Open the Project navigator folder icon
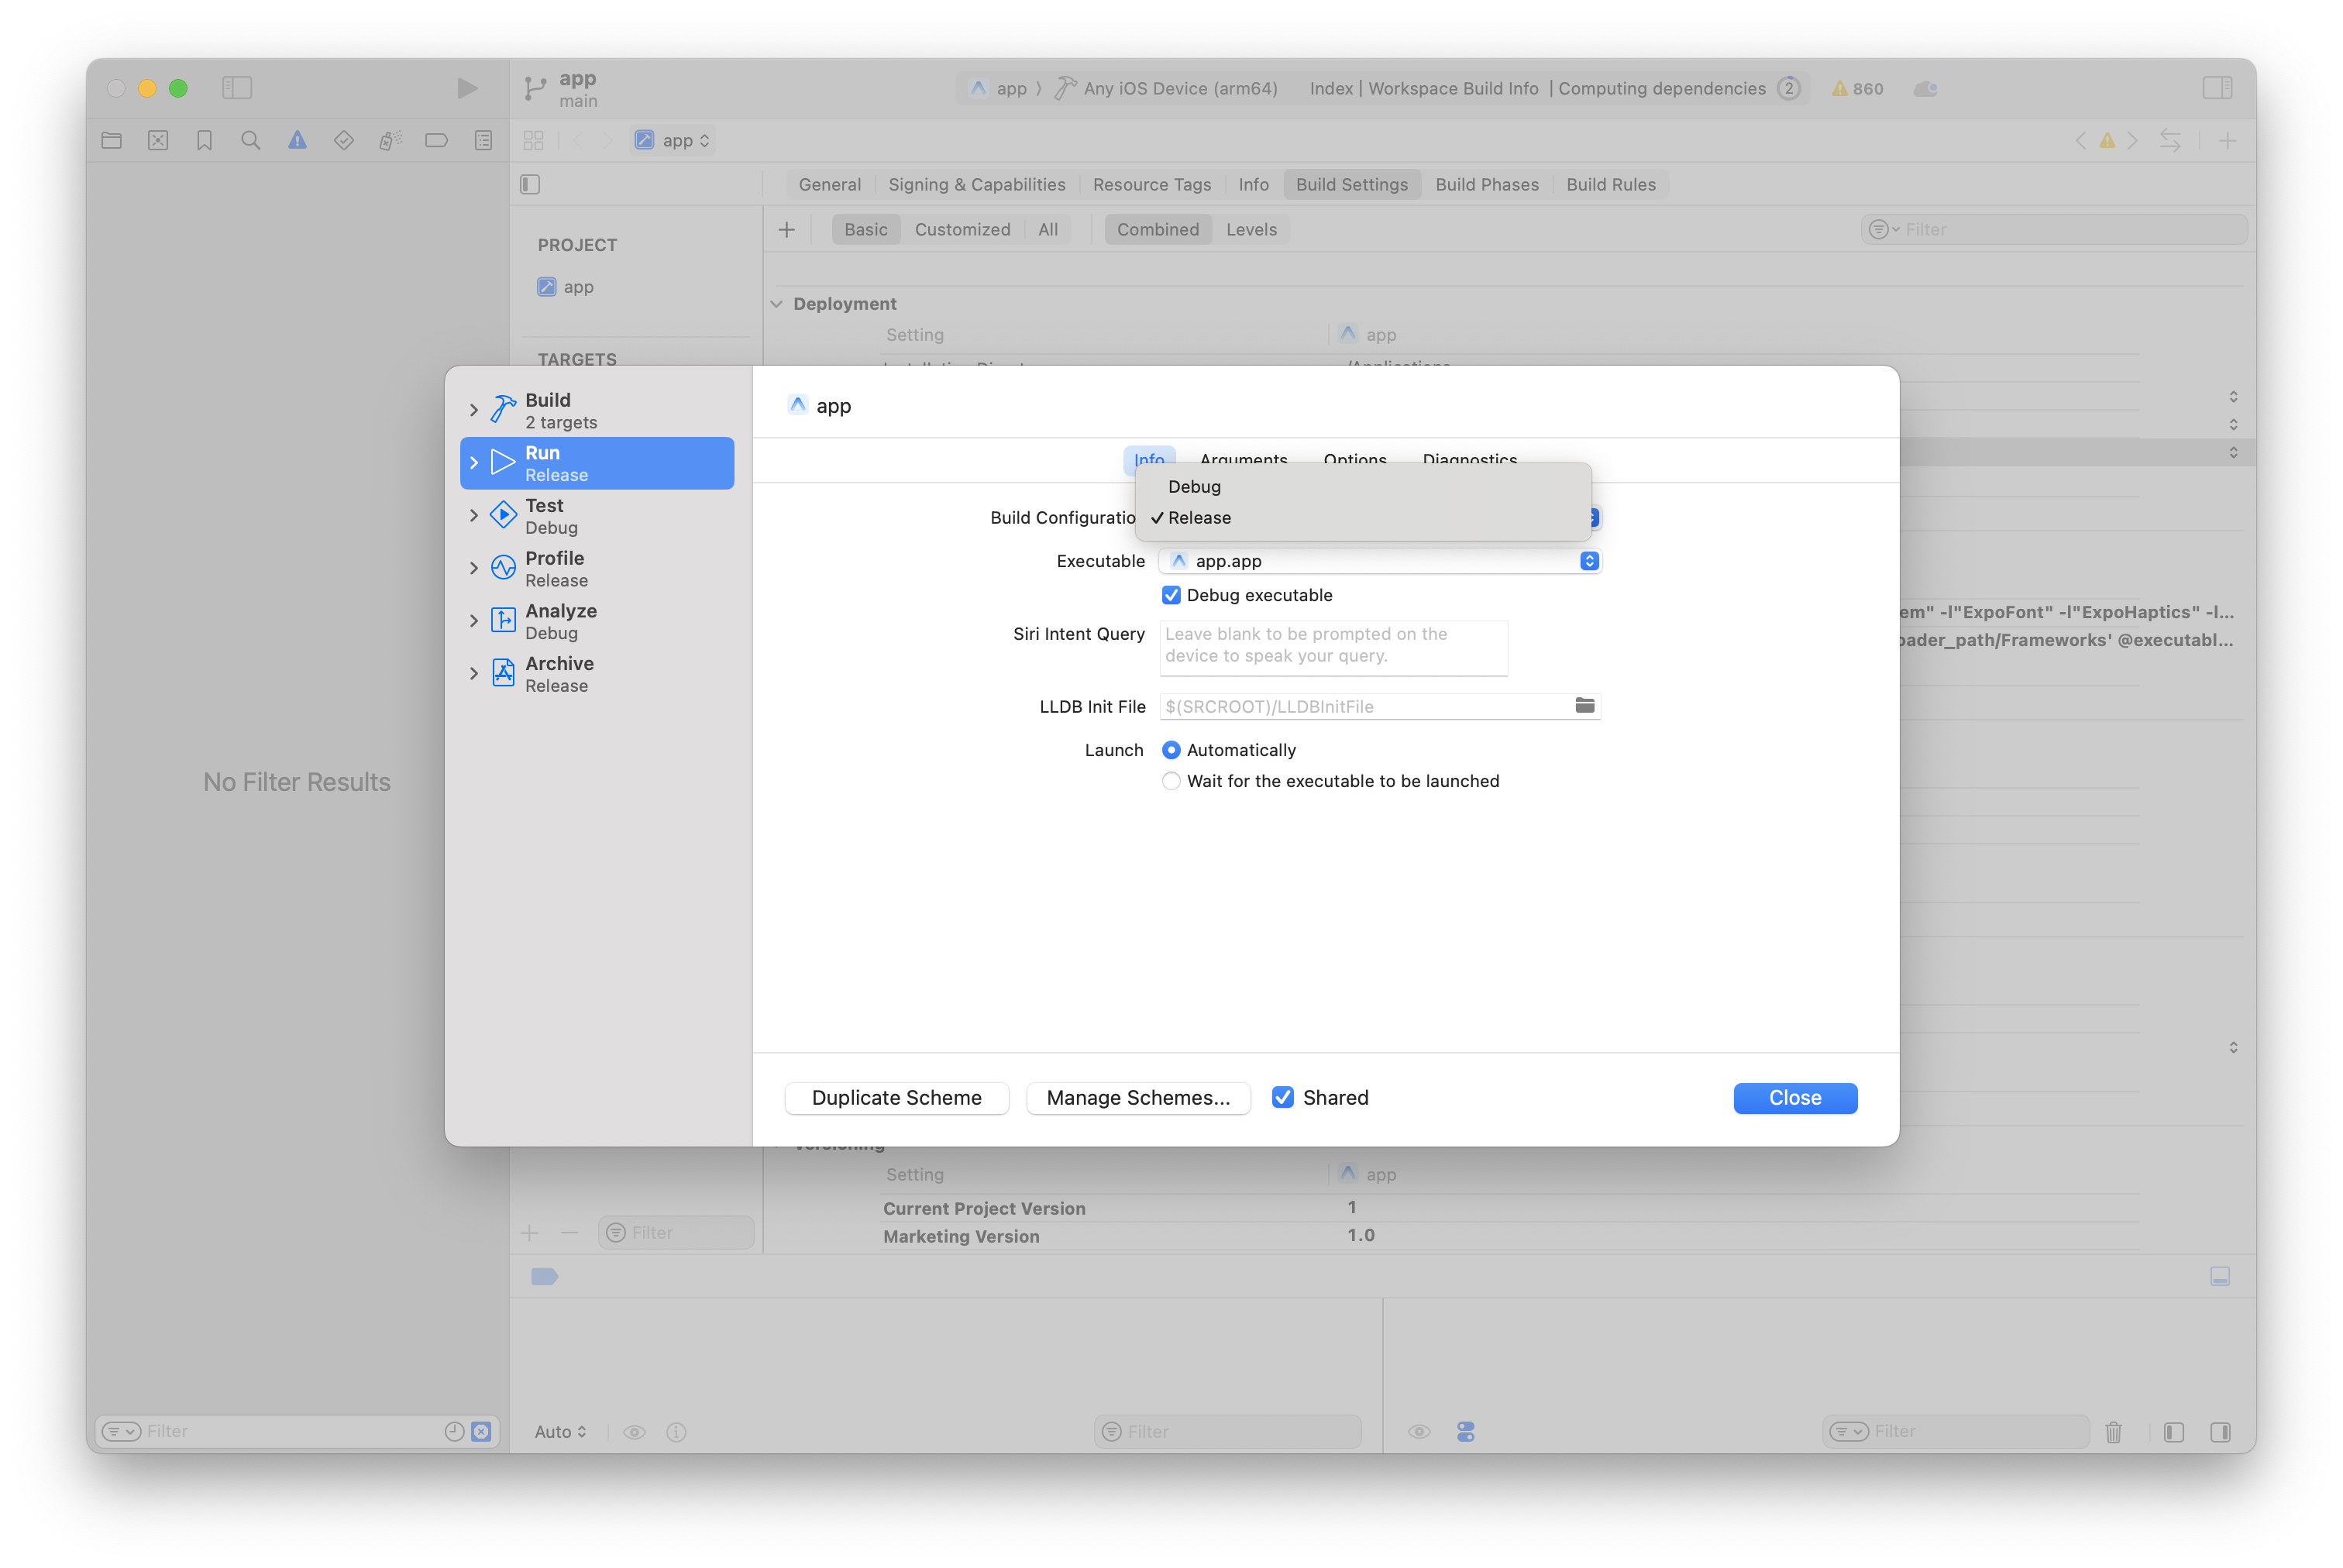Screen dimensions: 2343x1568 (x=111, y=140)
